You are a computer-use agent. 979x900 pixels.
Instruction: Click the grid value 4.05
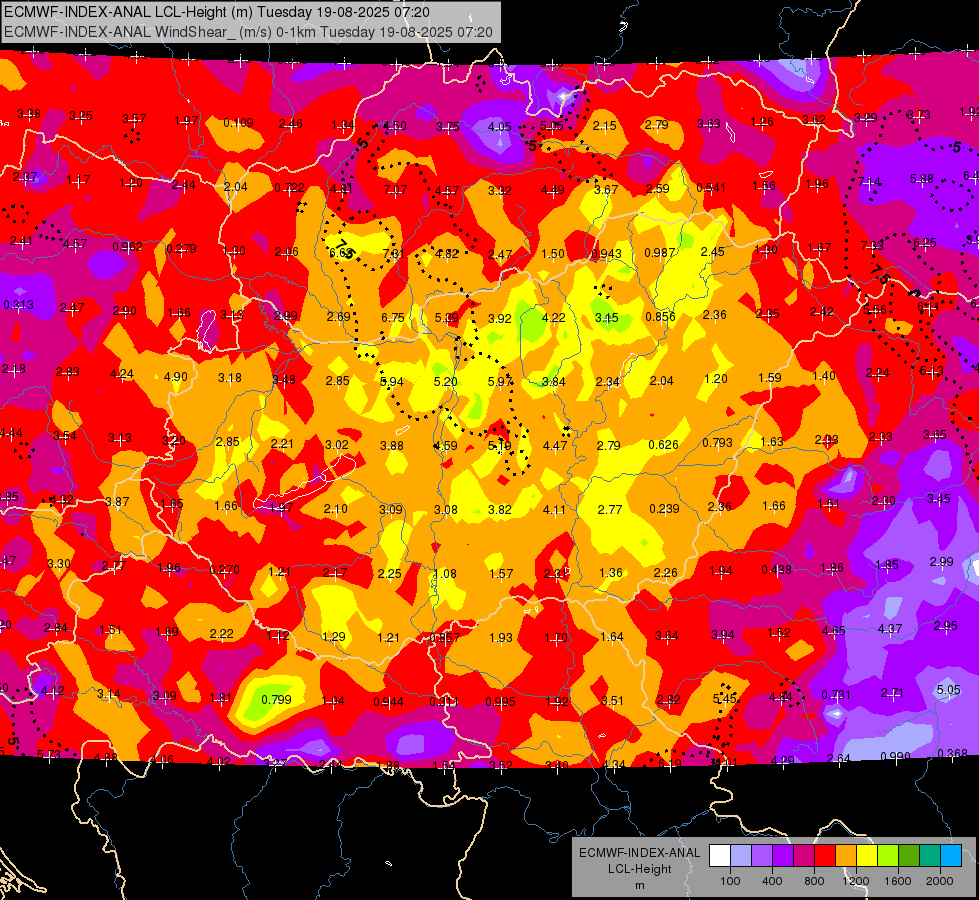tap(499, 127)
